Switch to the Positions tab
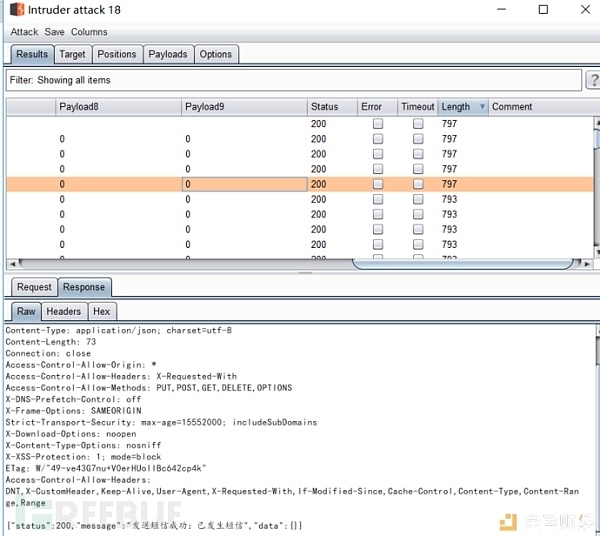This screenshot has width=600, height=536. [117, 54]
